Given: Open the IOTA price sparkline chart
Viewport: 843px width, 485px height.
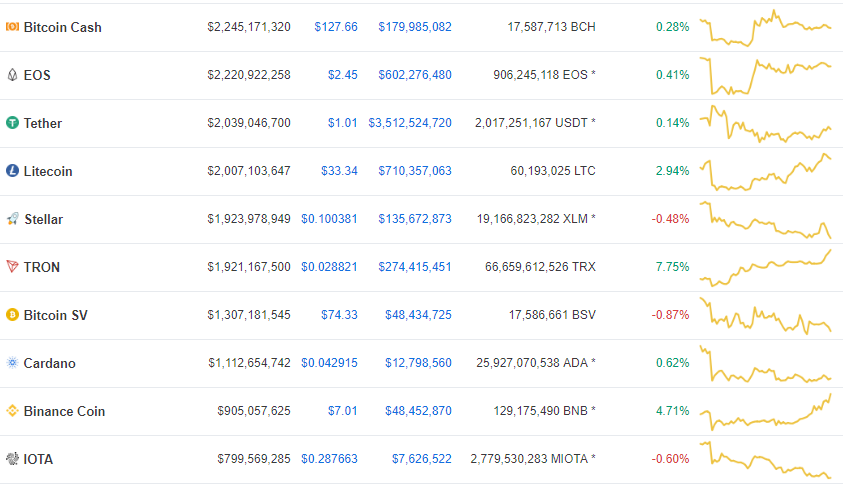Looking at the screenshot, I should click(x=766, y=460).
